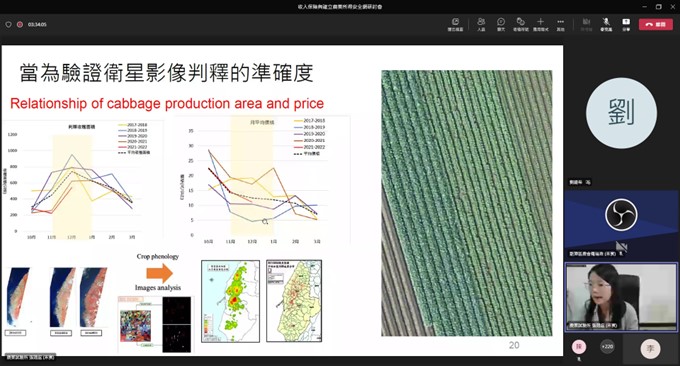Click the Share content icon
Image resolution: width=680 pixels, height=366 pixels.
point(626,24)
